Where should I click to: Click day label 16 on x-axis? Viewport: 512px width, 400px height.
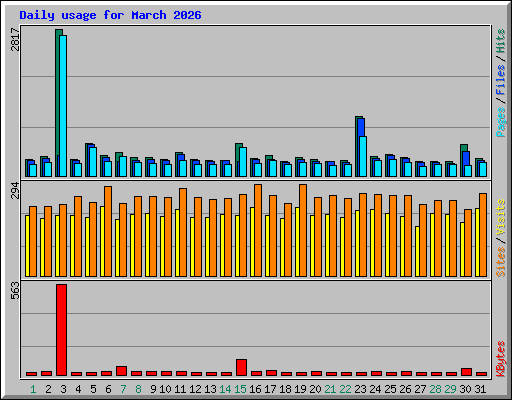tap(255, 389)
